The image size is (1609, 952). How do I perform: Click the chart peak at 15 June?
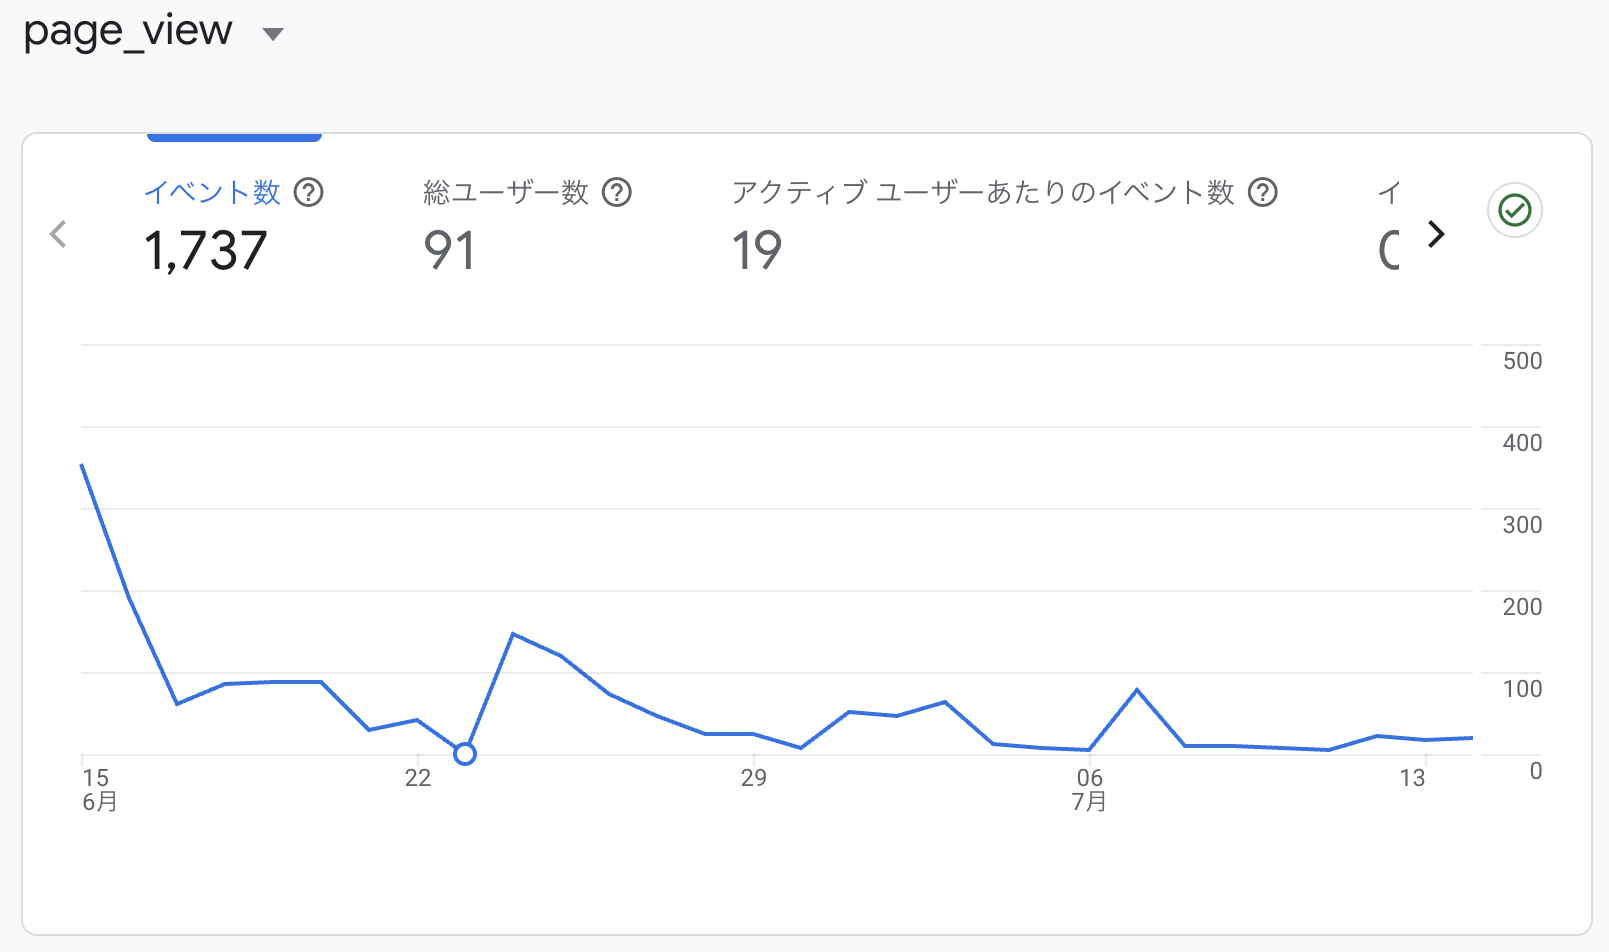[x=82, y=465]
